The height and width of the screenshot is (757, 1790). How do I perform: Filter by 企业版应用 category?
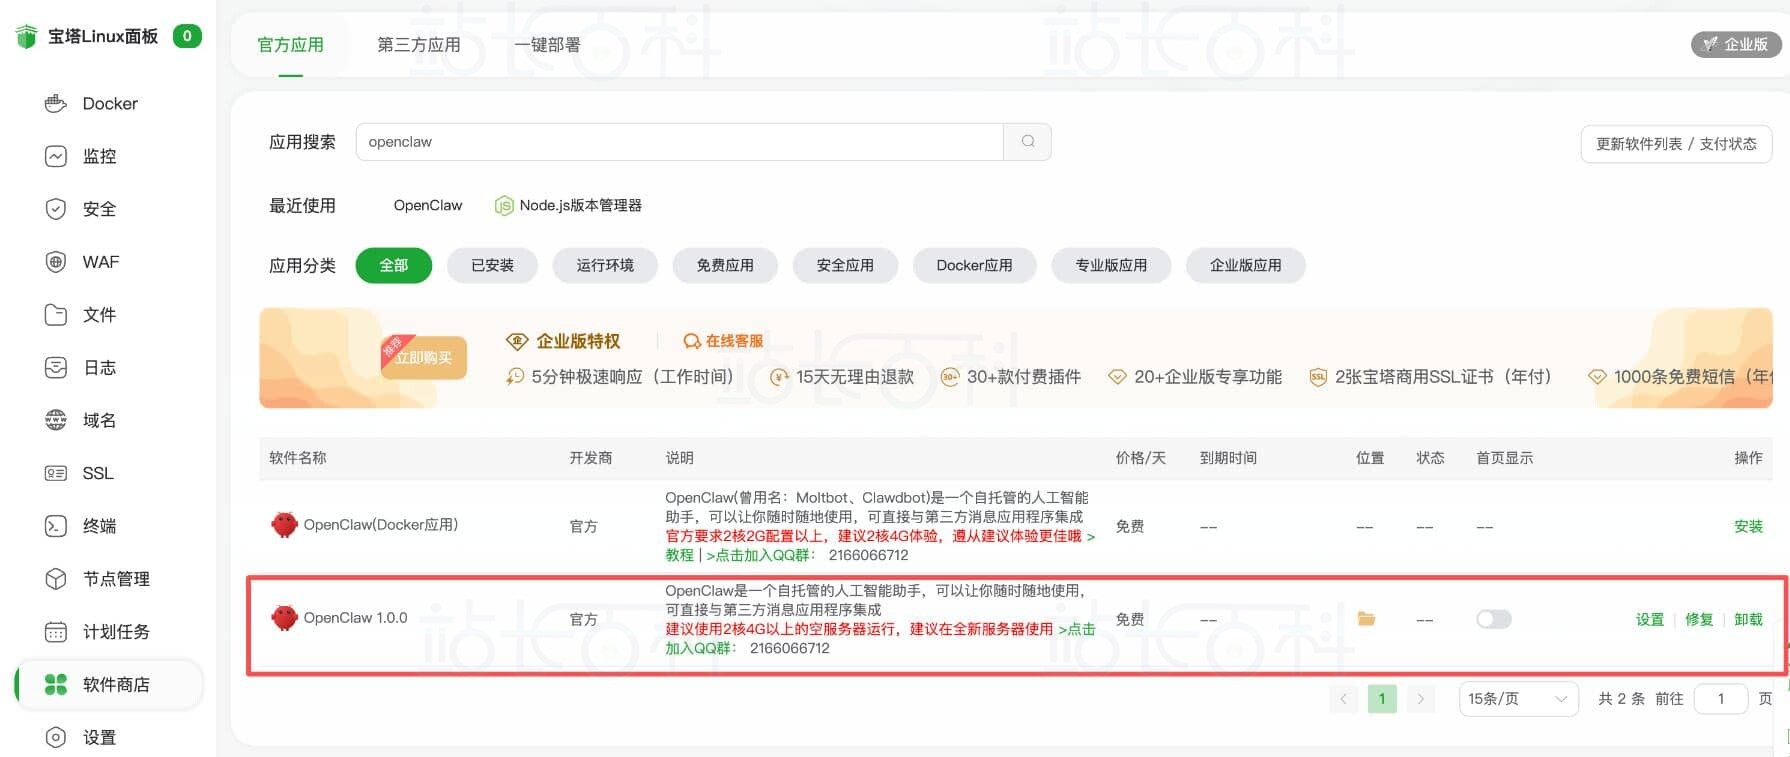1245,265
